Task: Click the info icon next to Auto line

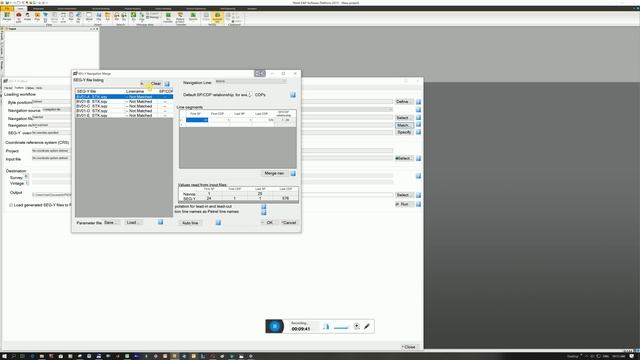Action: pos(218,222)
